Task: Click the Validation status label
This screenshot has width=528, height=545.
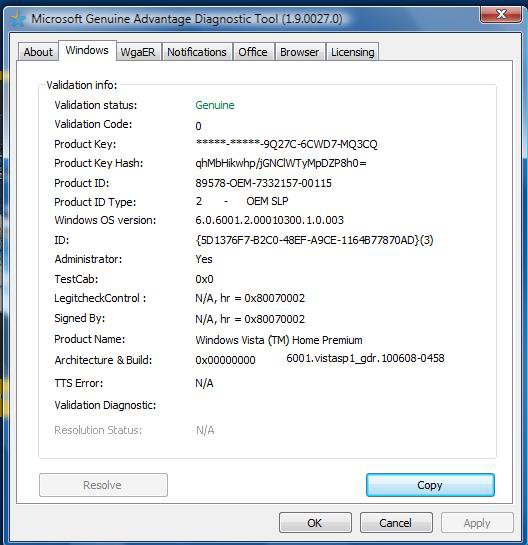Action: (96, 105)
